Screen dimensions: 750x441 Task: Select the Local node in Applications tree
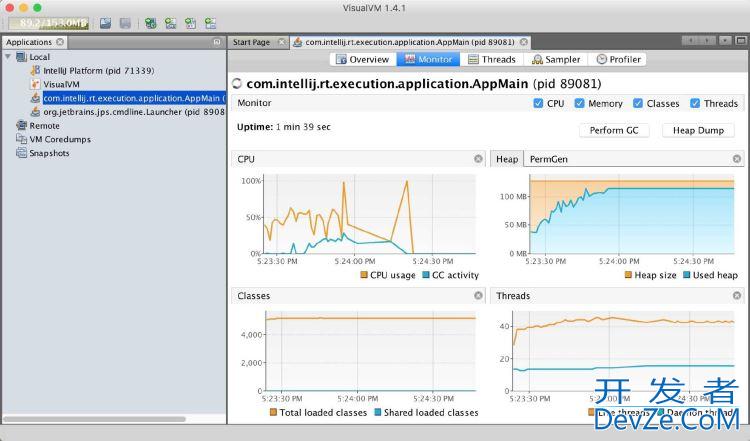[x=40, y=57]
